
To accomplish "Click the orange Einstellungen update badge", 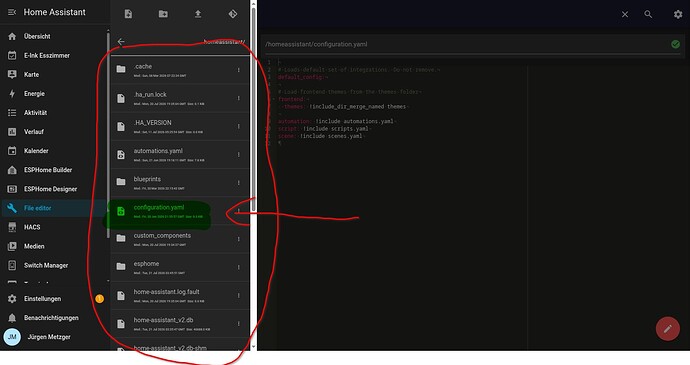I will click(99, 299).
